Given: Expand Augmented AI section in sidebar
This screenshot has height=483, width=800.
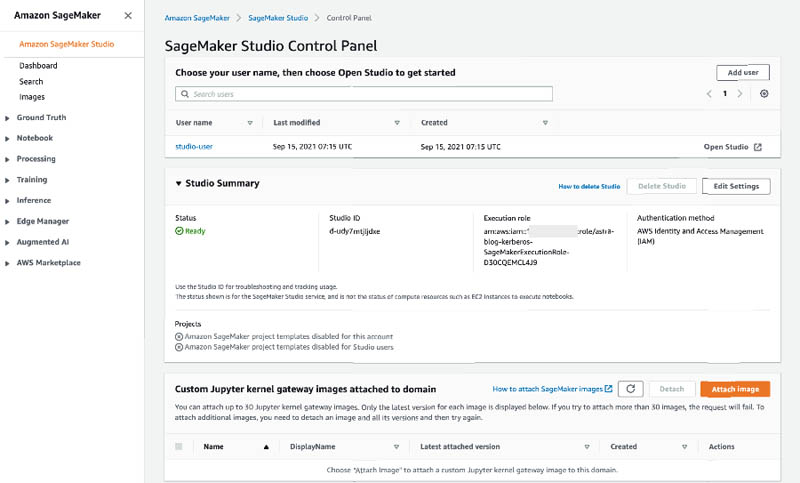Looking at the screenshot, I should coord(7,243).
